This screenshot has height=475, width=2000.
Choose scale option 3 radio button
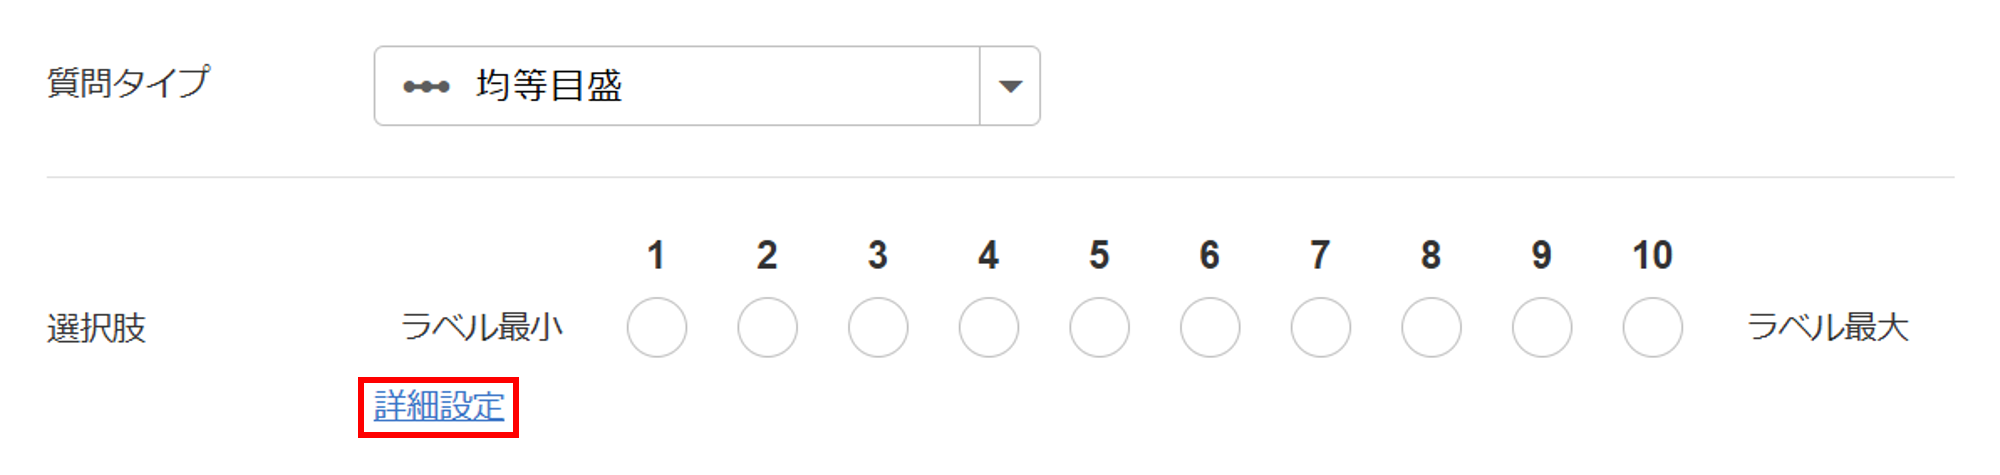(x=878, y=327)
